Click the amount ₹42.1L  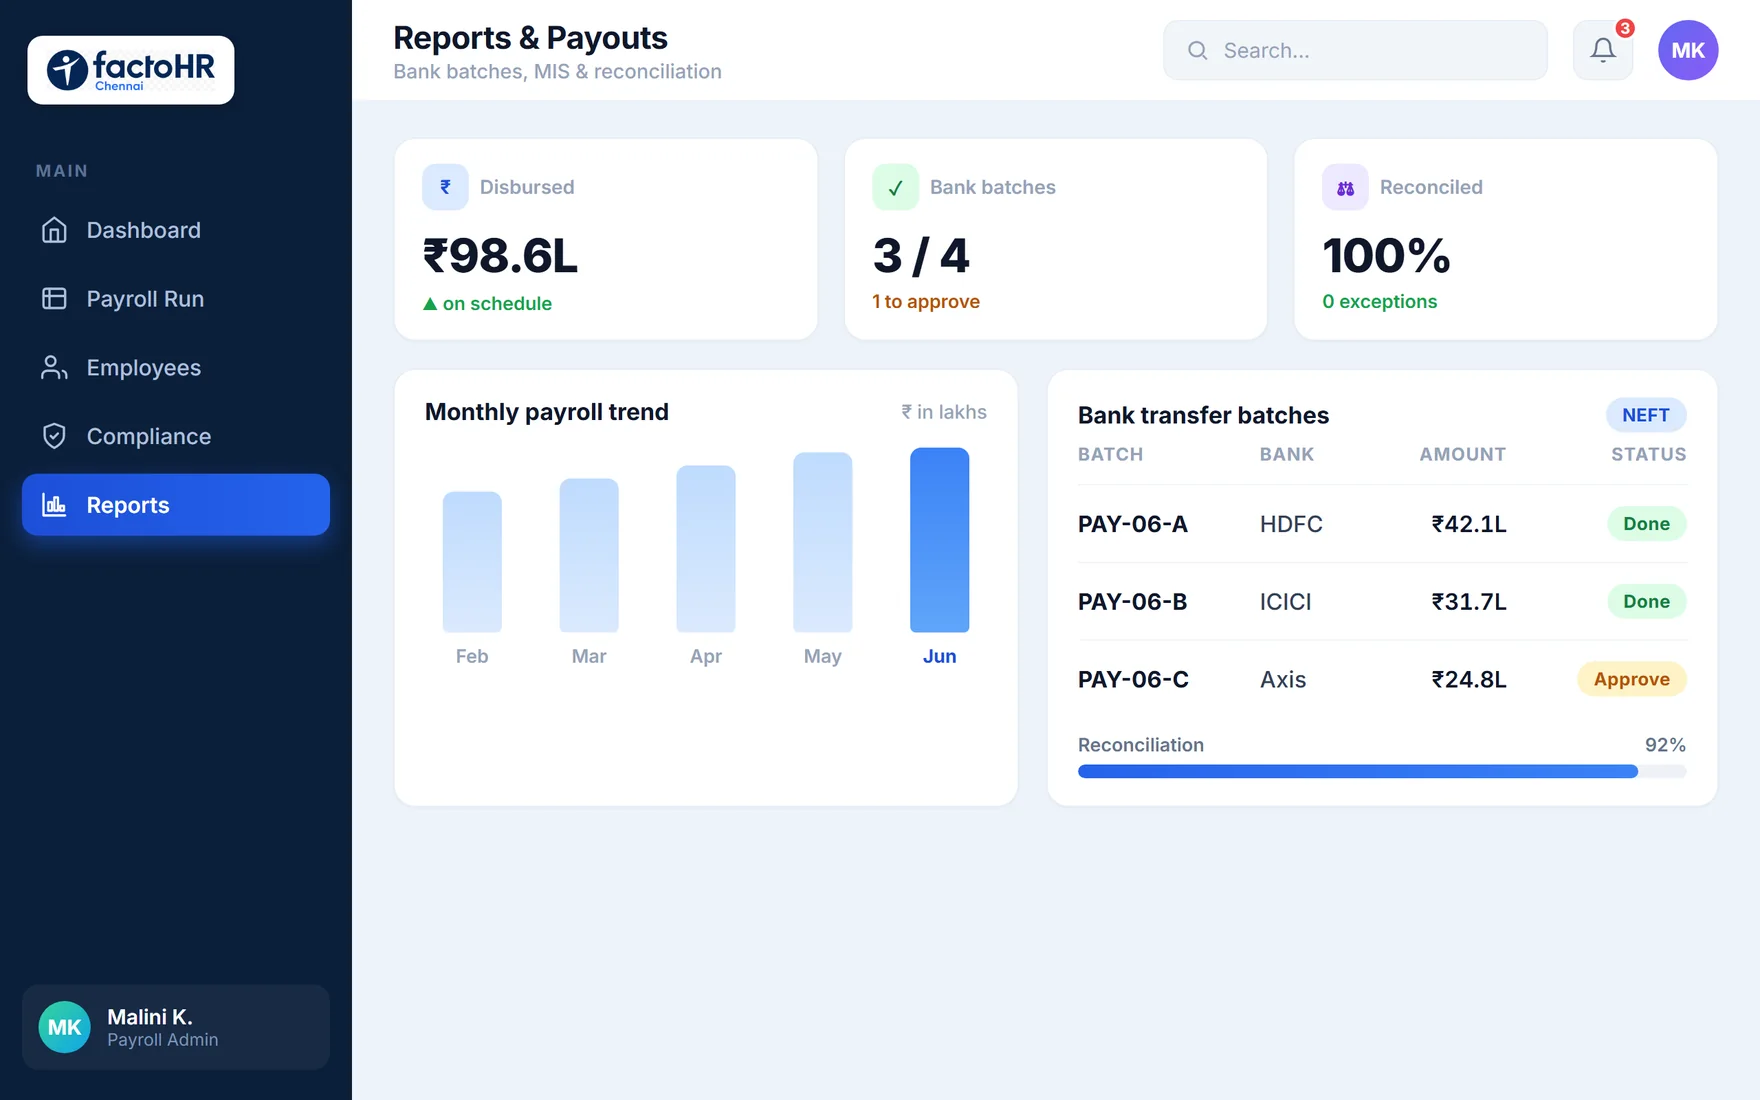[1469, 524]
